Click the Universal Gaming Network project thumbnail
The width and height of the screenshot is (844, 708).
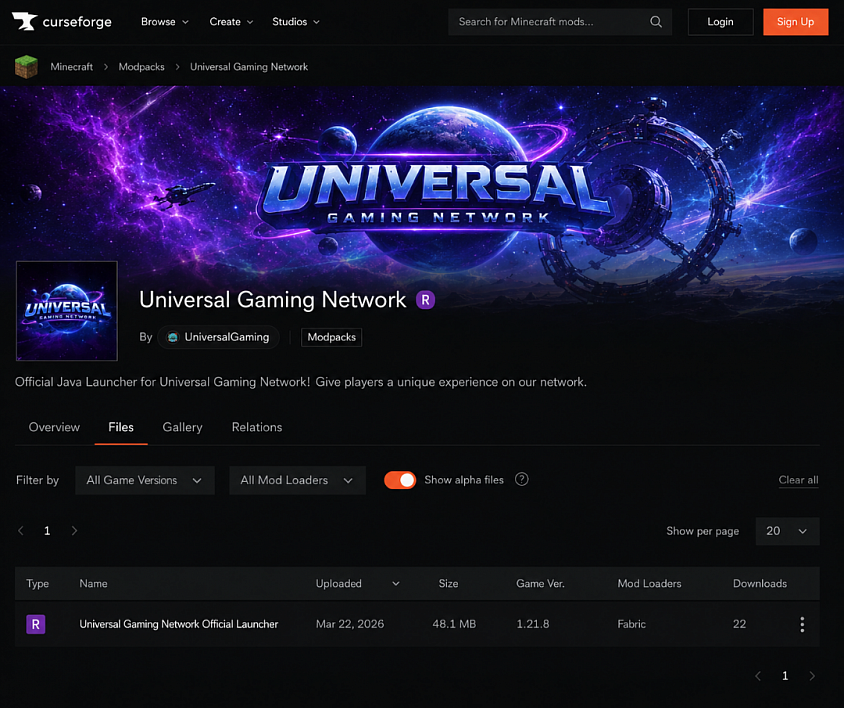click(x=67, y=311)
